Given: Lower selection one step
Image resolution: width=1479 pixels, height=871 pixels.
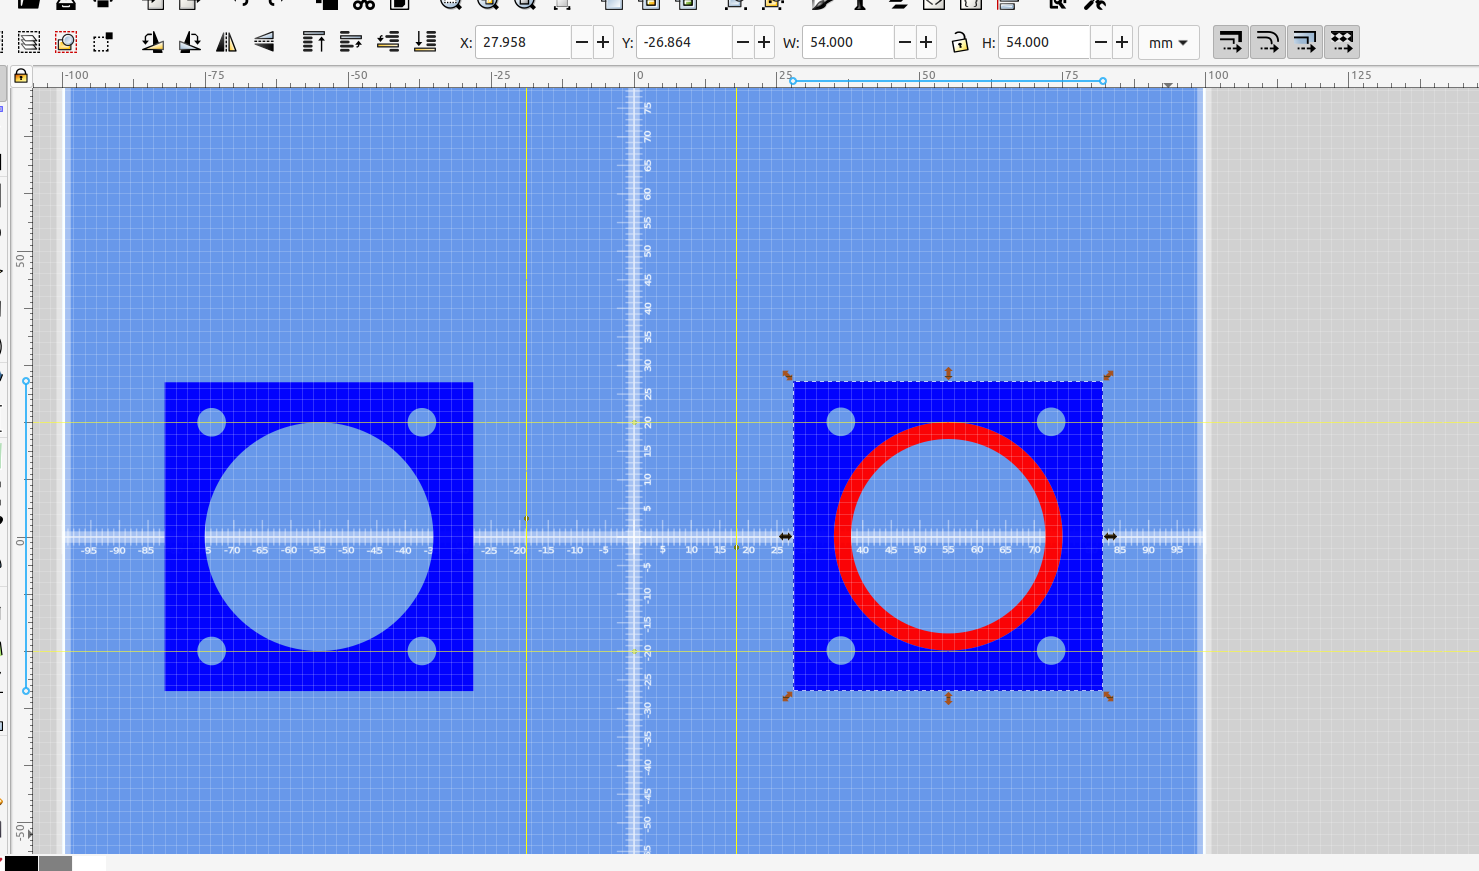Looking at the screenshot, I should click(388, 42).
